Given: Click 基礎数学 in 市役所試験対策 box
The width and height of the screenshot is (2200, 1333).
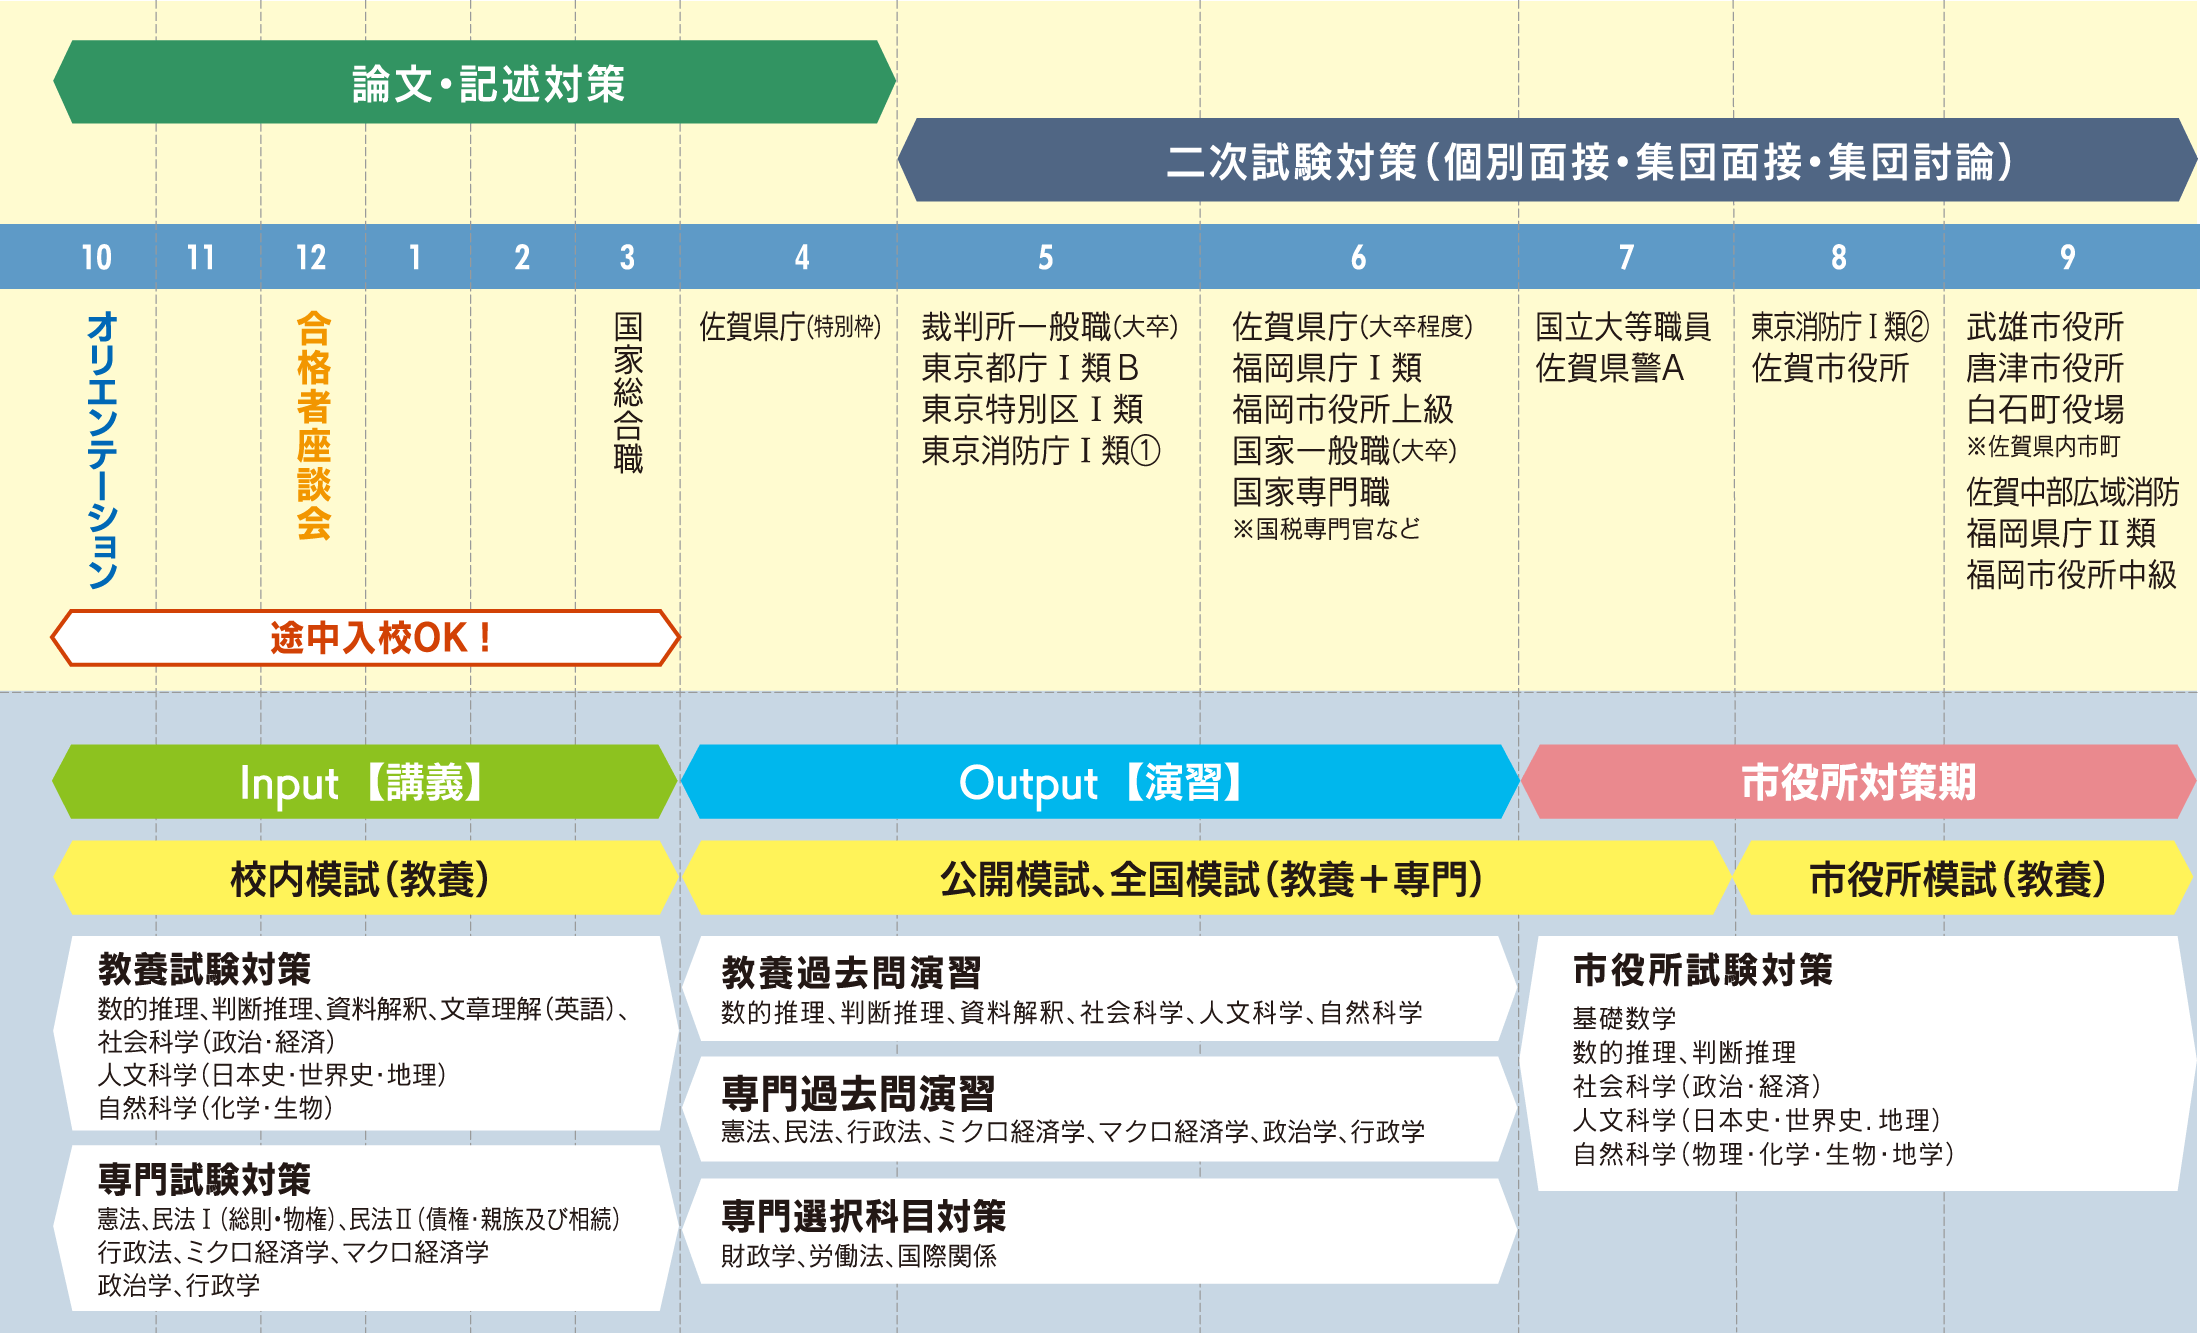Looking at the screenshot, I should tap(1624, 1018).
